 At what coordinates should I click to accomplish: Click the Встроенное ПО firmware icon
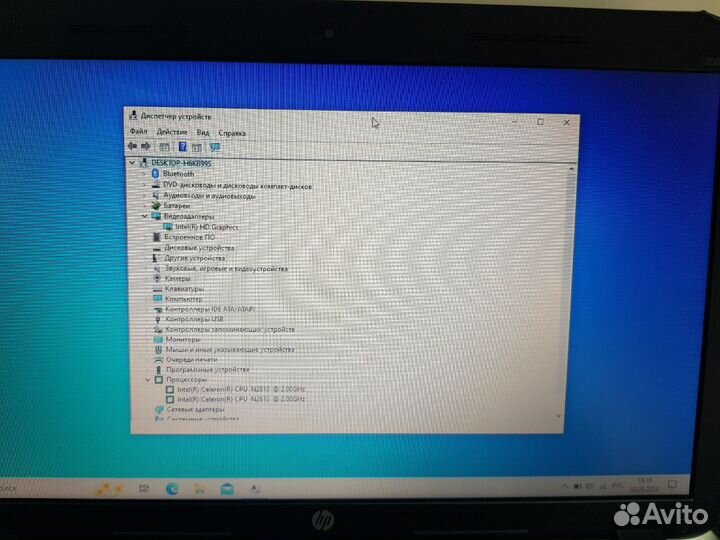click(157, 237)
